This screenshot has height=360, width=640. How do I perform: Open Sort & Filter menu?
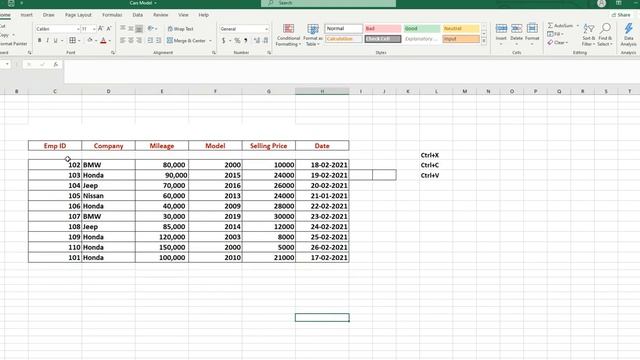(589, 35)
